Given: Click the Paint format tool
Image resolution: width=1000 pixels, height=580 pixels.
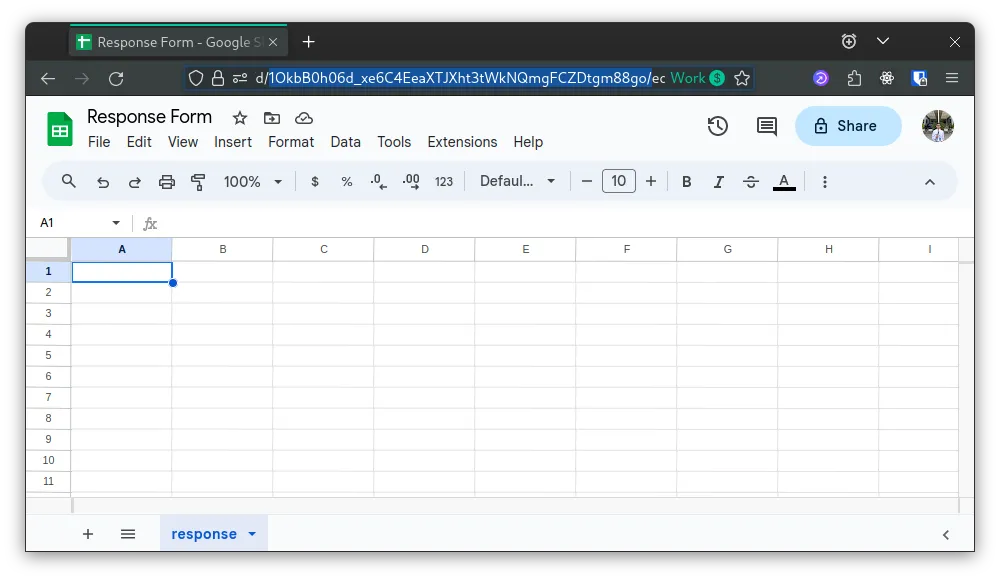Looking at the screenshot, I should pyautogui.click(x=197, y=181).
